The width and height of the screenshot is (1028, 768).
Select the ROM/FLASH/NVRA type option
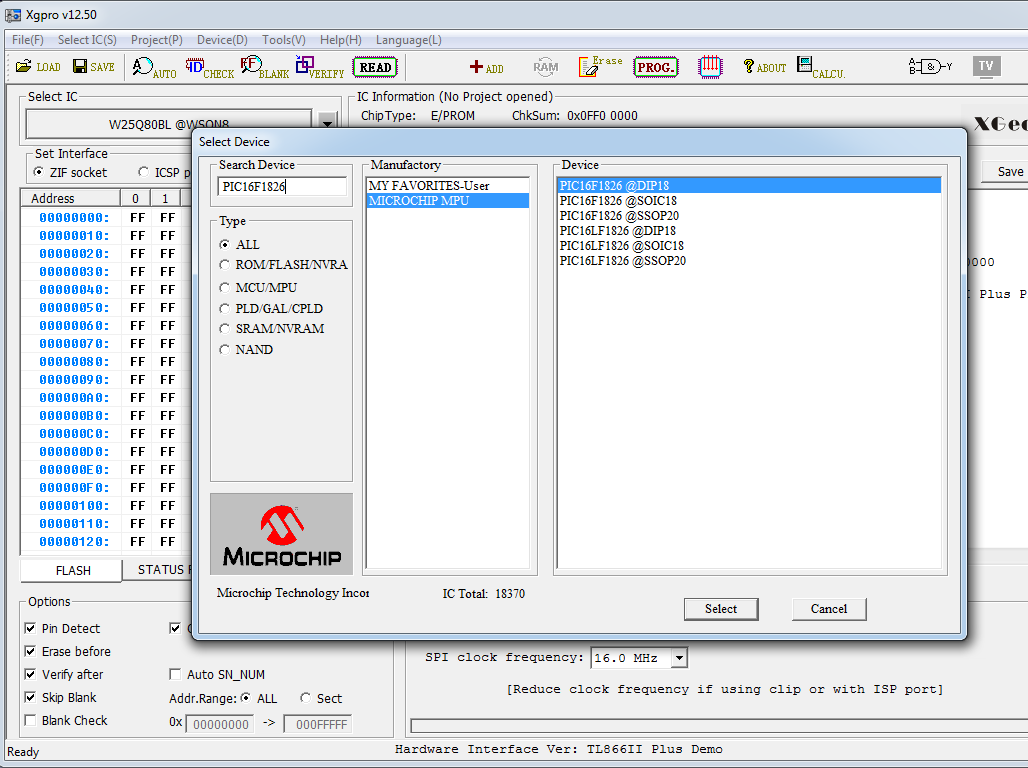[225, 265]
